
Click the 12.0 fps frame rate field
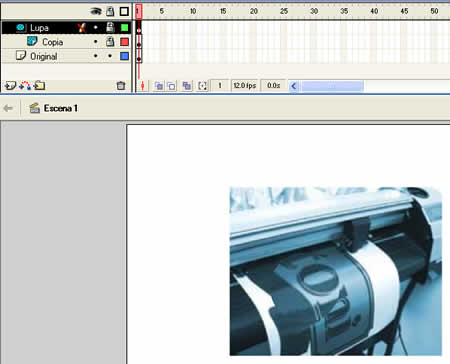click(245, 86)
